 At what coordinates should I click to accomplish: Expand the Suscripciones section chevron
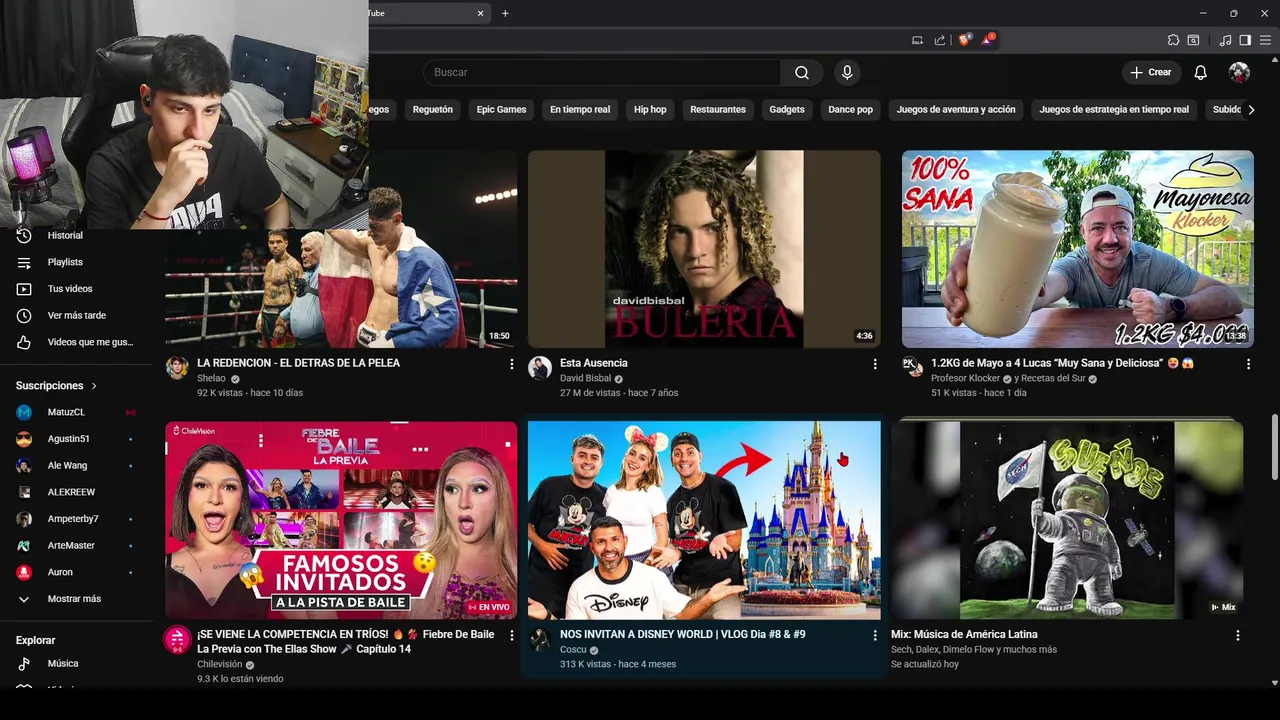click(94, 386)
